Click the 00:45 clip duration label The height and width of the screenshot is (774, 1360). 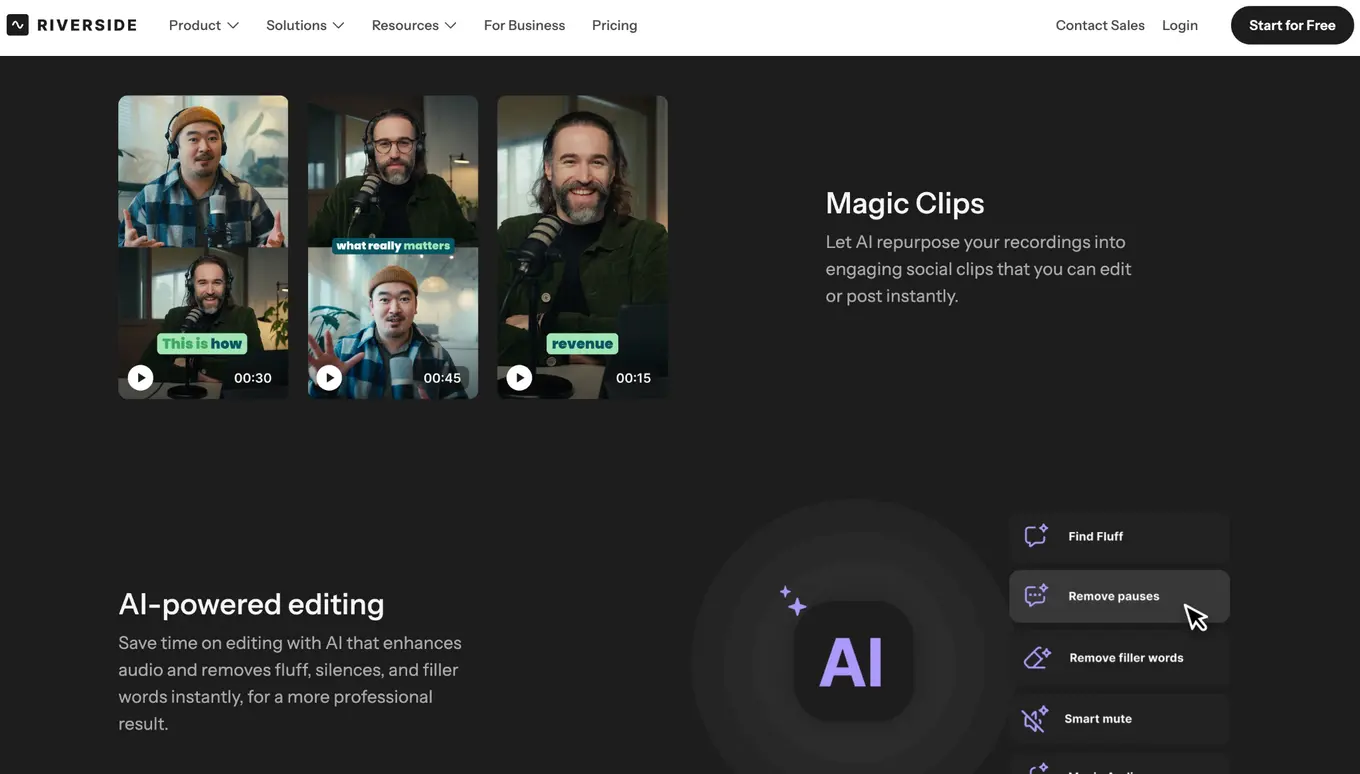click(x=442, y=378)
